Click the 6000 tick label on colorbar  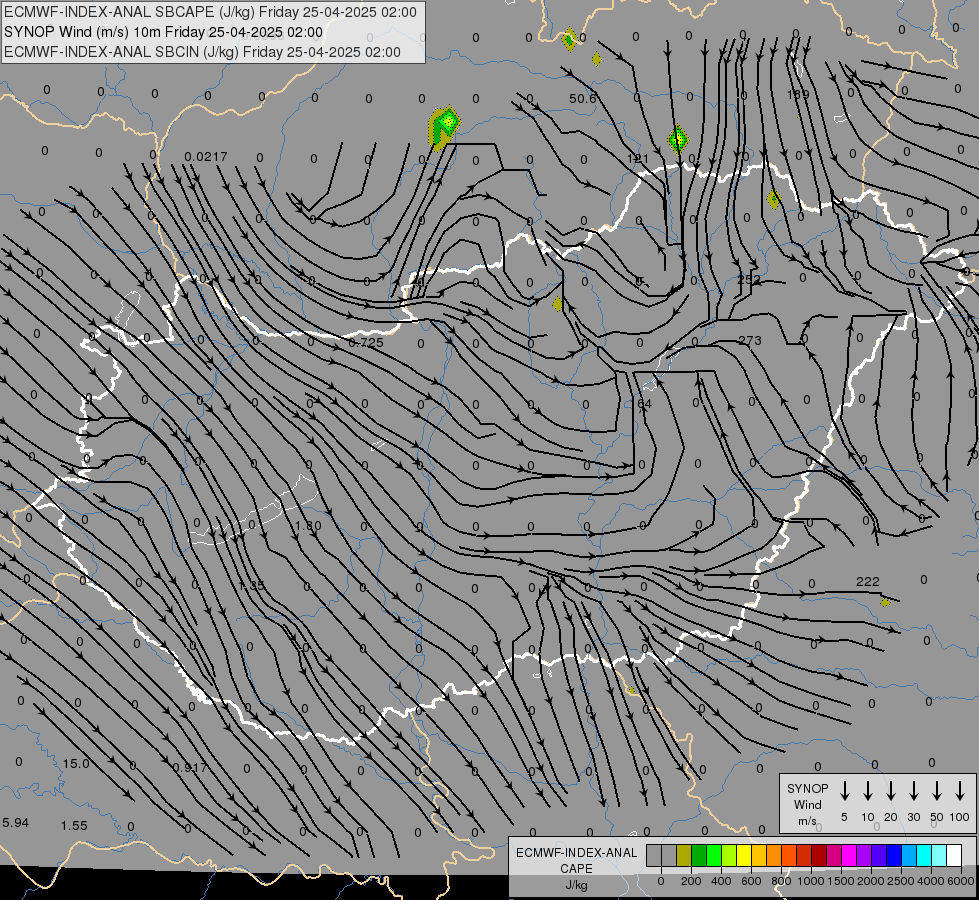tap(961, 881)
